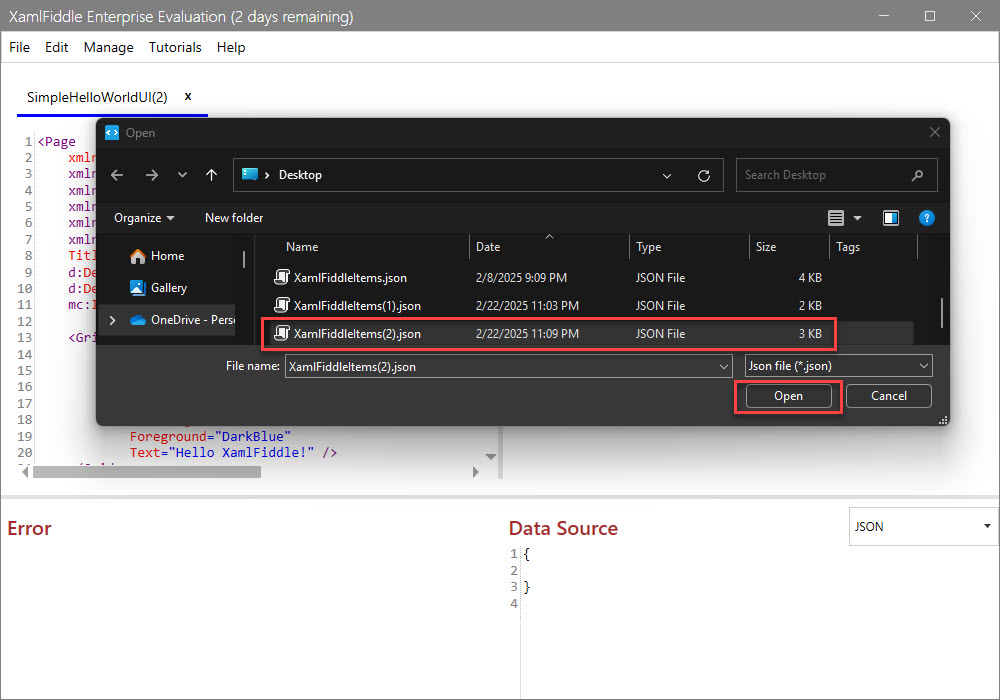Minimize the XamlFiddle window

884,16
